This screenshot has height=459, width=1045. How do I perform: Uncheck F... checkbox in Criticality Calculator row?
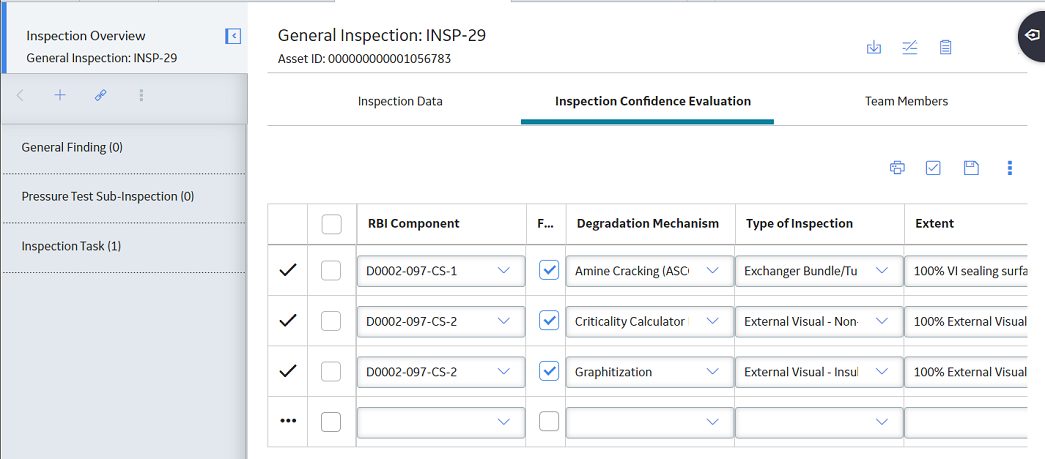click(548, 321)
